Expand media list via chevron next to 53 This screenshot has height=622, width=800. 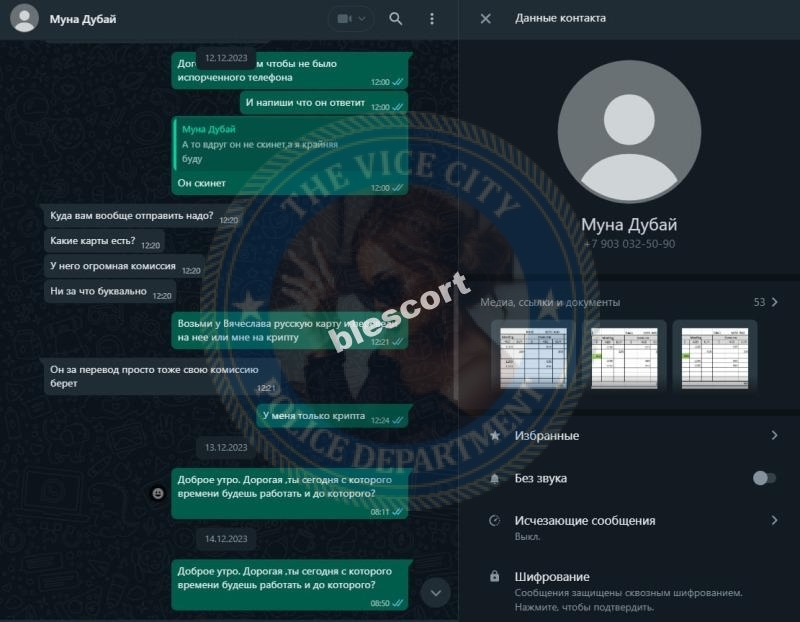(x=774, y=302)
